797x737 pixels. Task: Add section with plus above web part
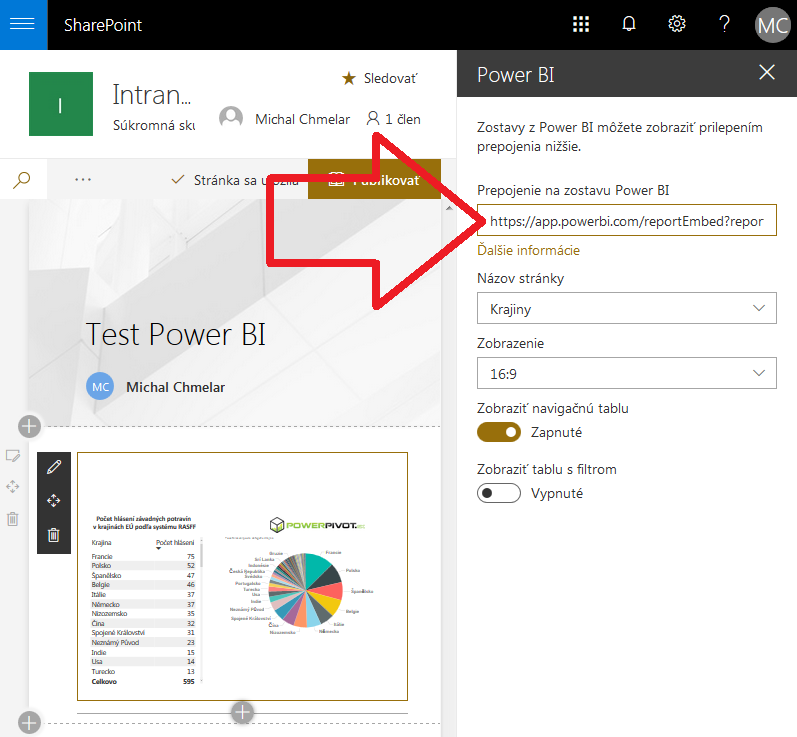[x=29, y=426]
